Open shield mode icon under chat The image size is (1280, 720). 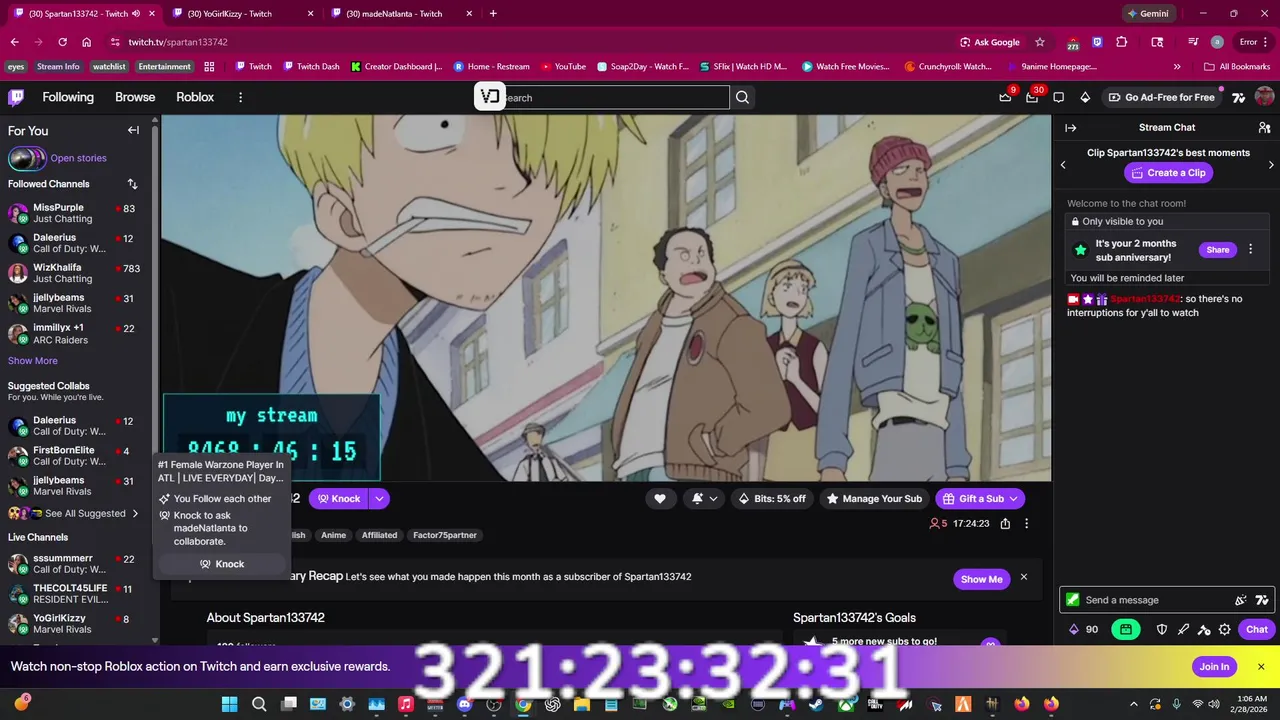tap(1162, 629)
